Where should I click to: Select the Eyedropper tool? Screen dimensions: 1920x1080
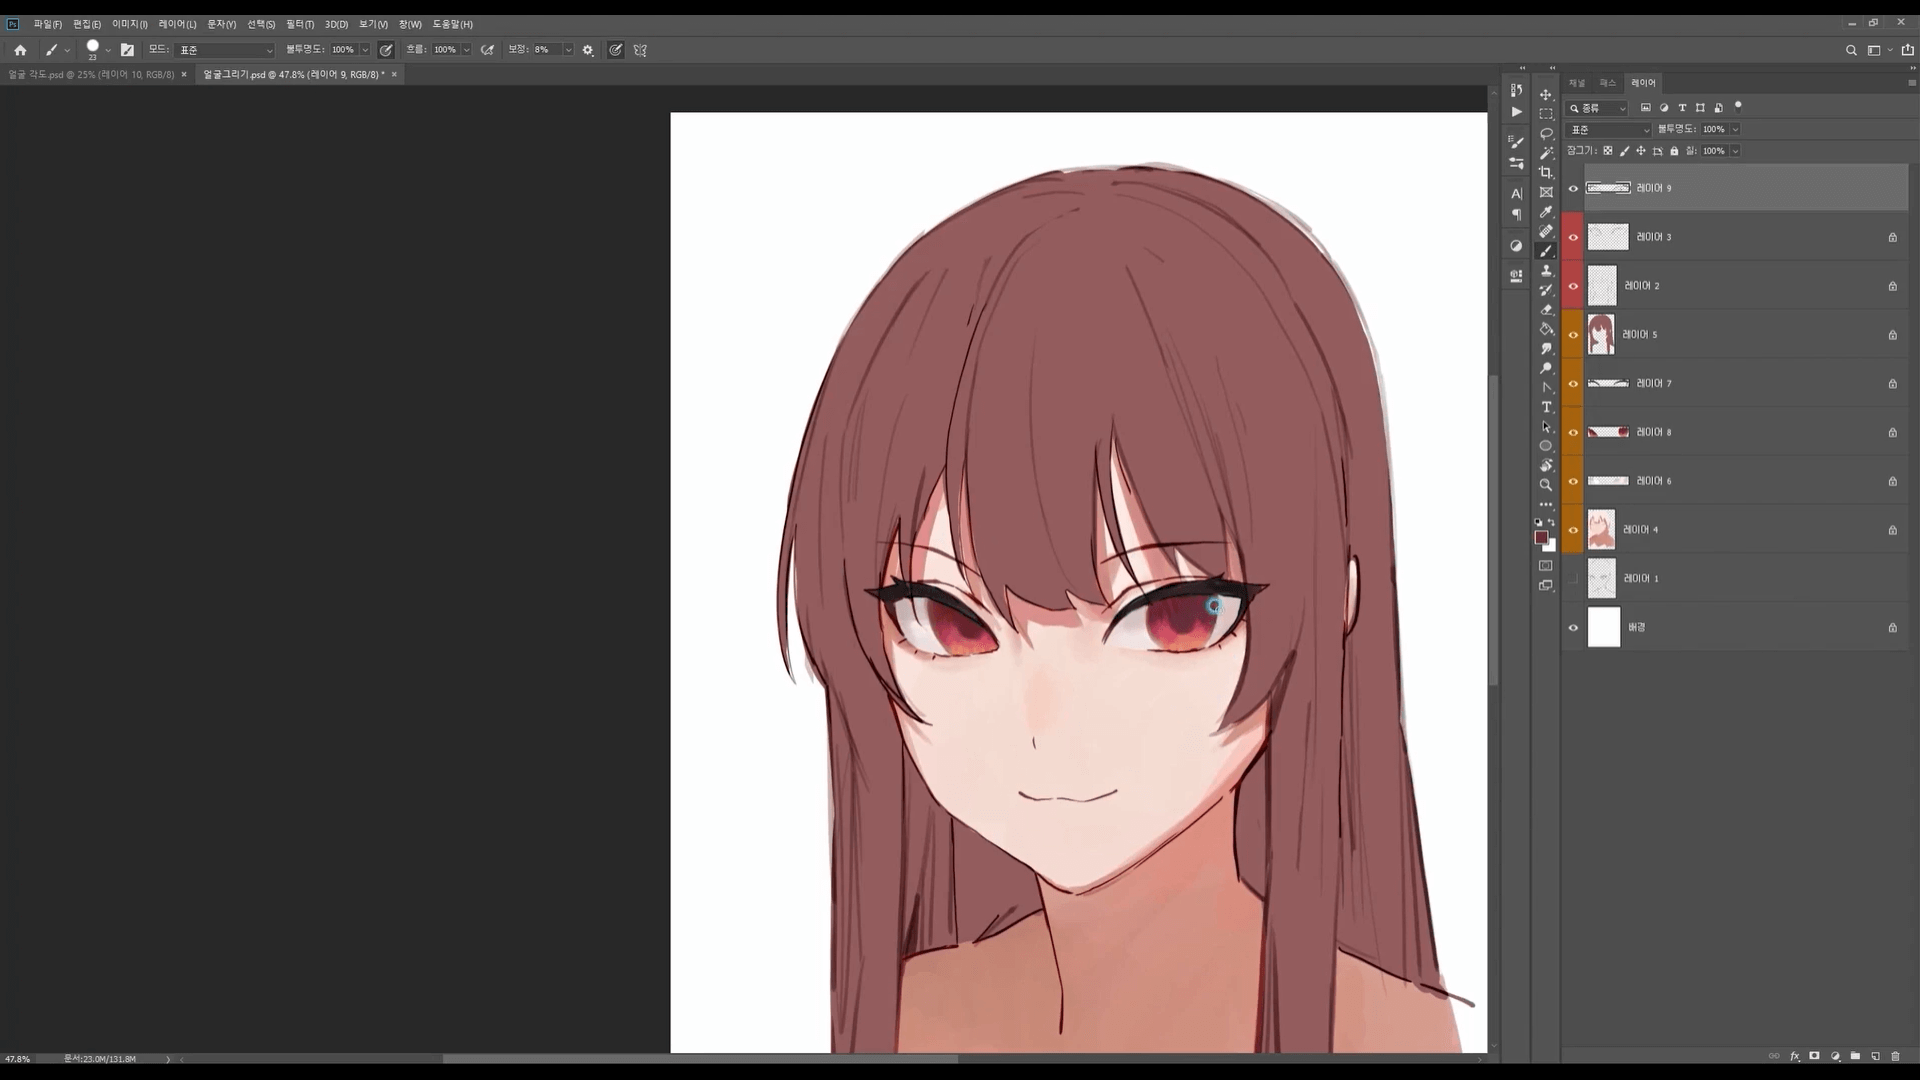(1546, 212)
